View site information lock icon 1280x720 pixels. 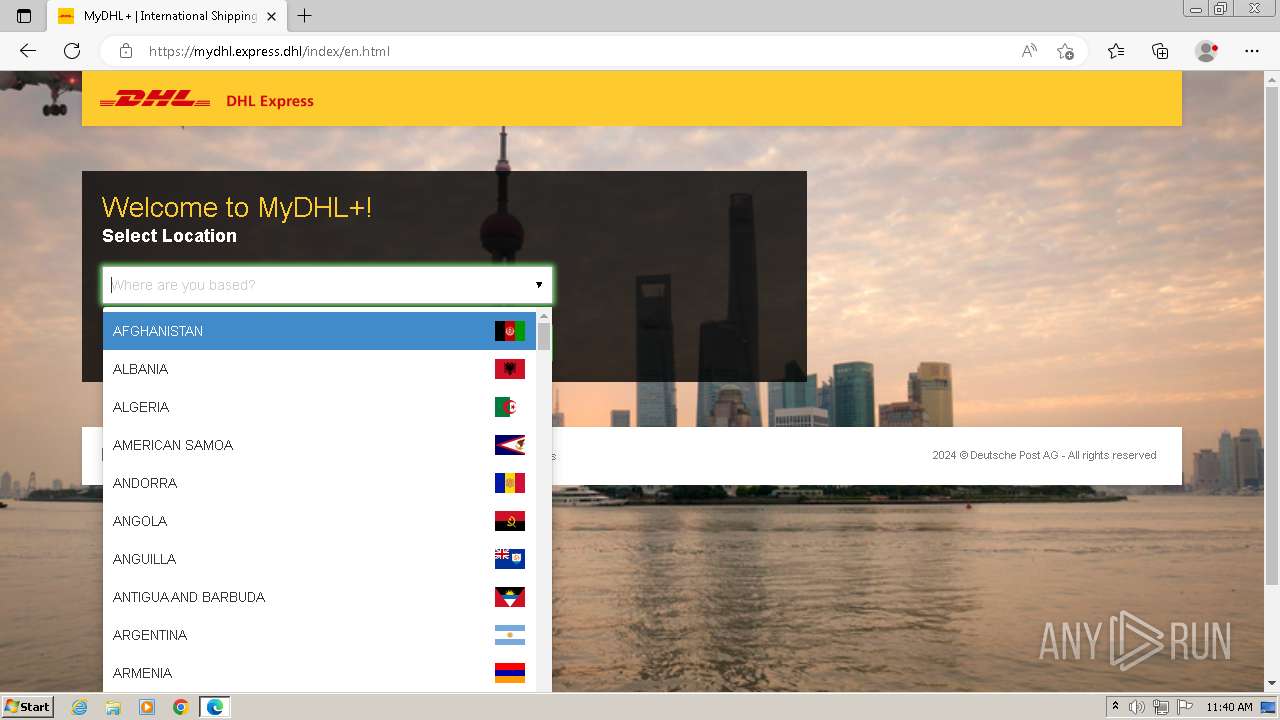click(x=126, y=51)
